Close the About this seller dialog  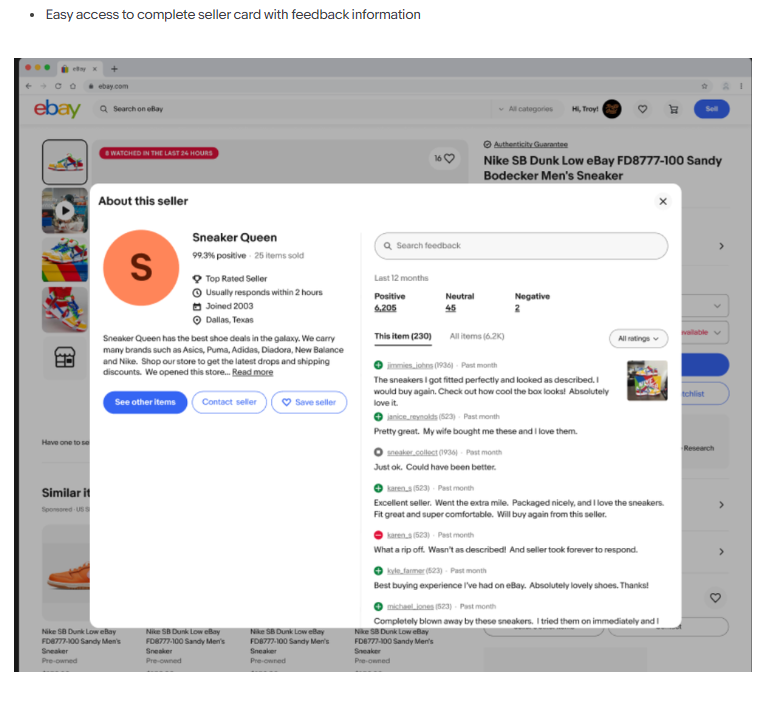coord(662,201)
